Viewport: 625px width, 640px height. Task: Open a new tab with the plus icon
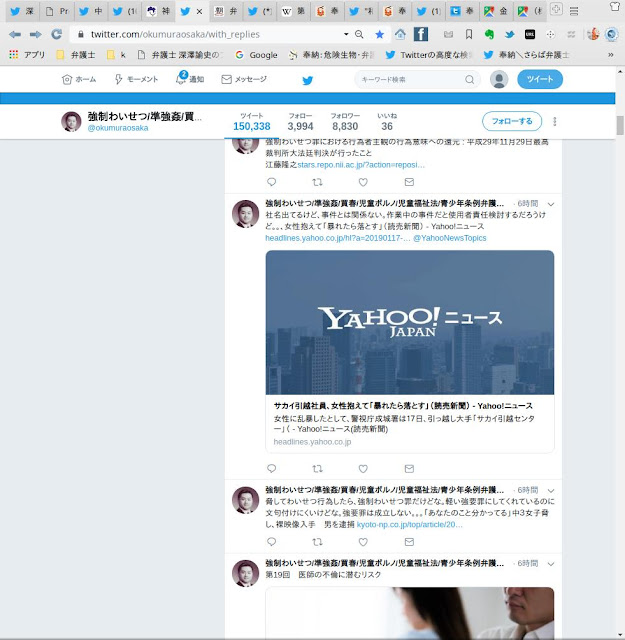[556, 9]
